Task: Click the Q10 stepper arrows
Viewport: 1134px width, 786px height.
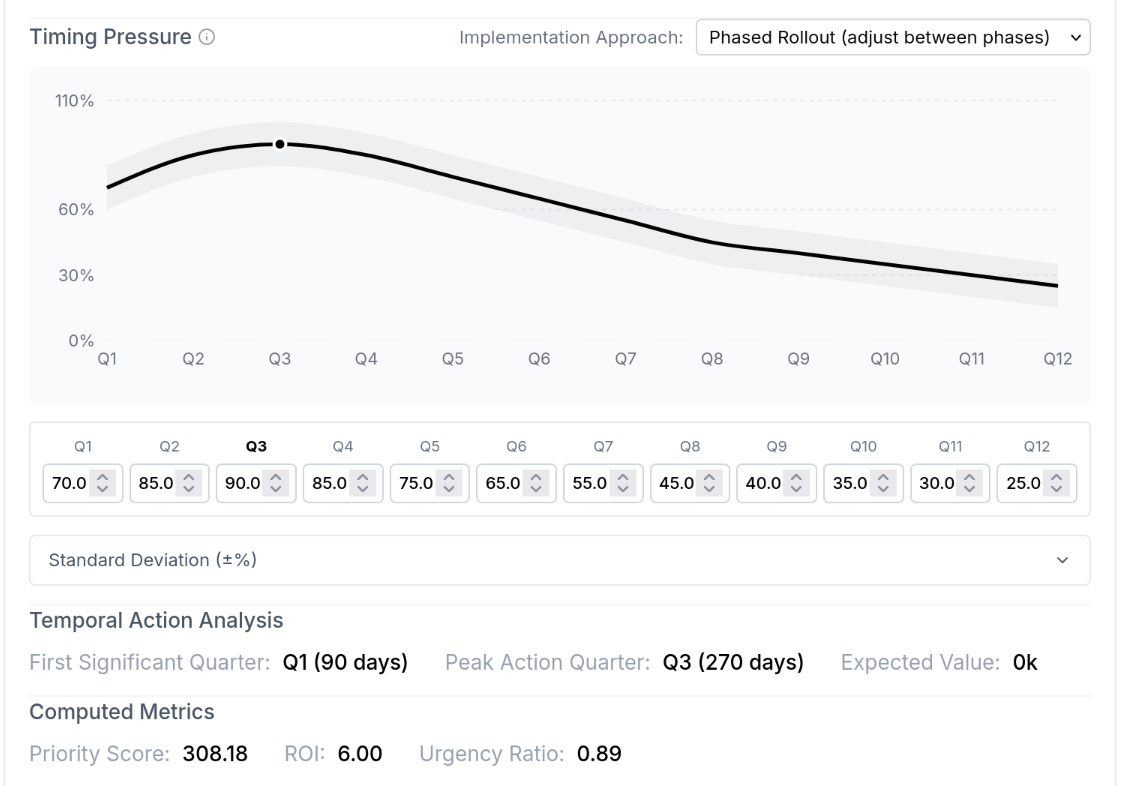Action: click(881, 482)
